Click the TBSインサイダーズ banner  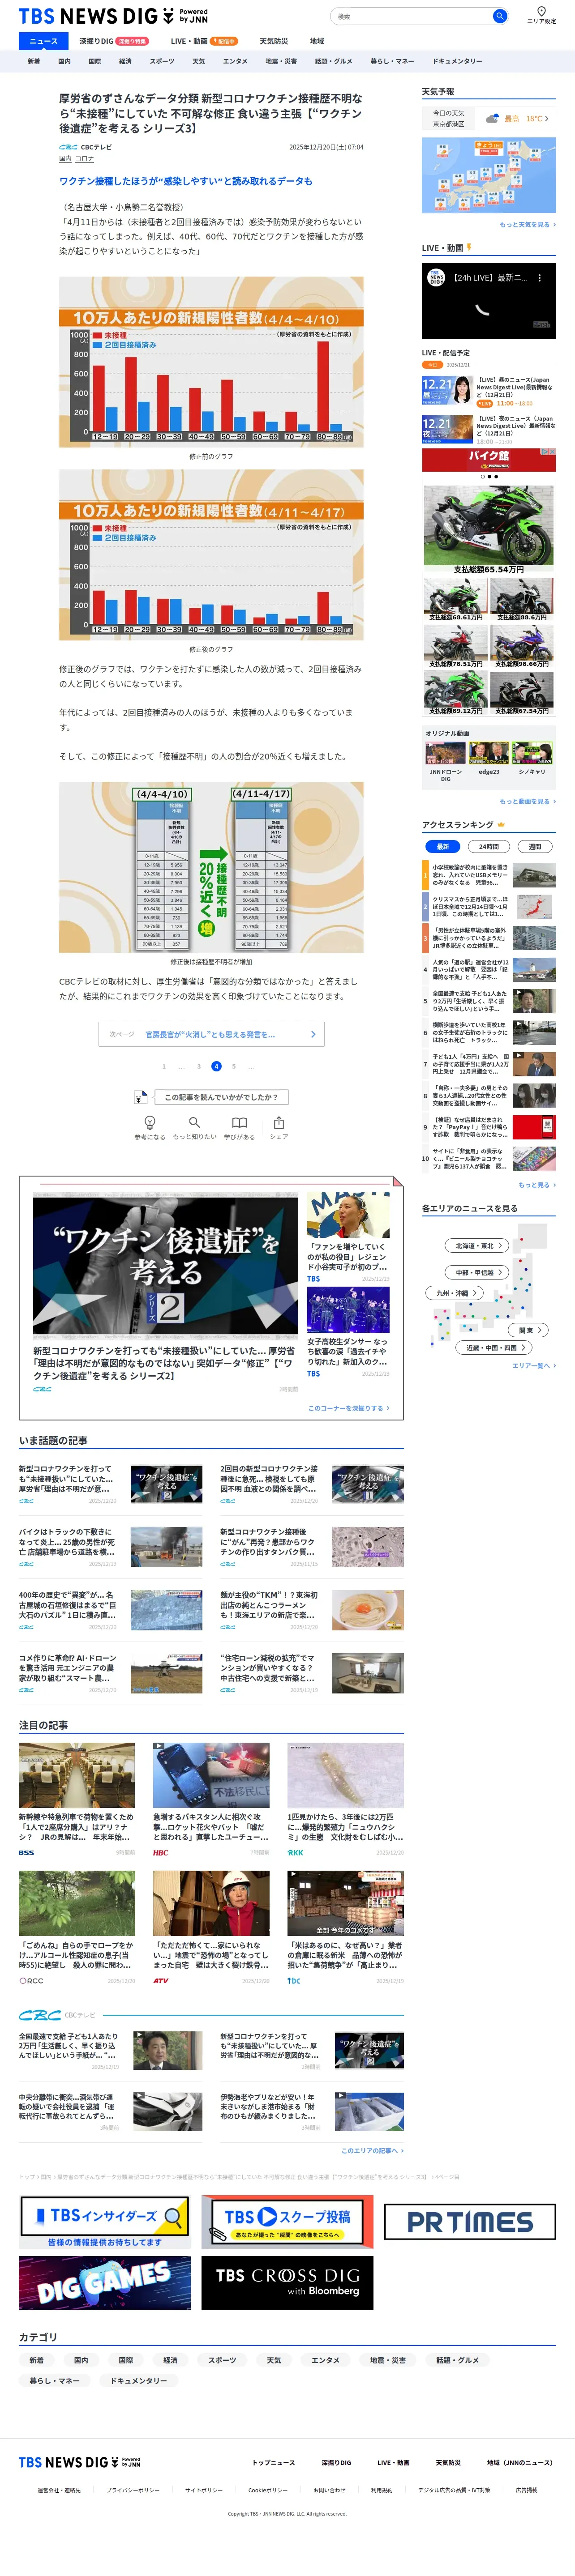point(105,2223)
